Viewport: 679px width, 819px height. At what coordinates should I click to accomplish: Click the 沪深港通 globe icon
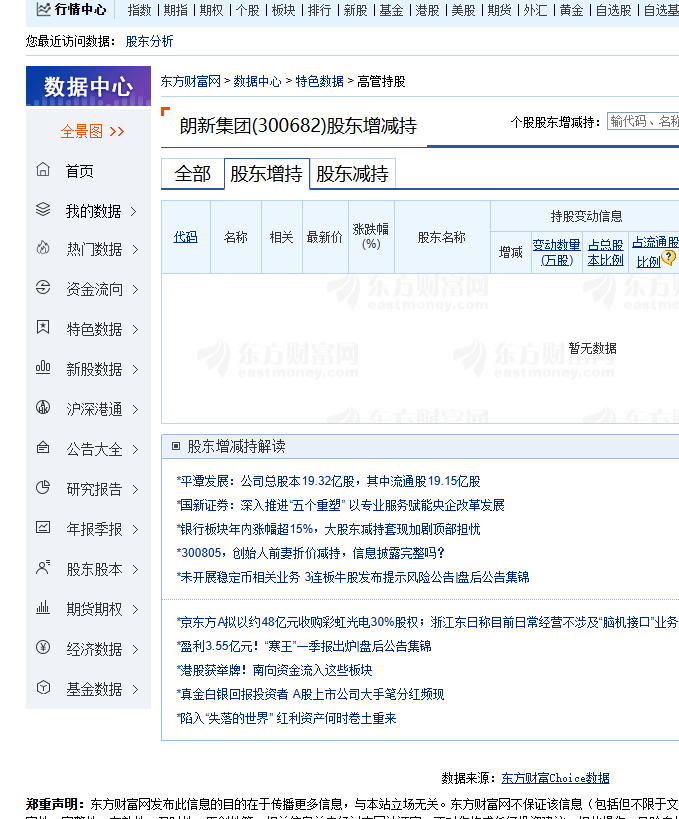(x=43, y=407)
